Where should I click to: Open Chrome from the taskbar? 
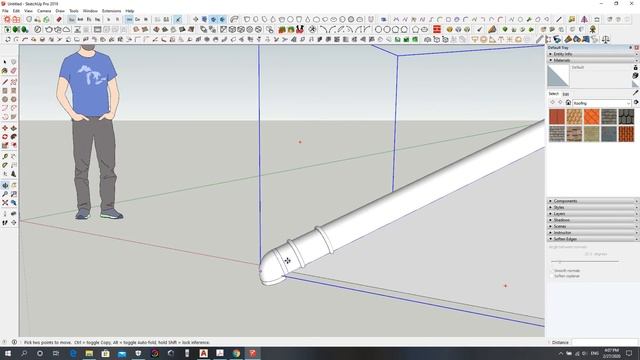(x=236, y=353)
